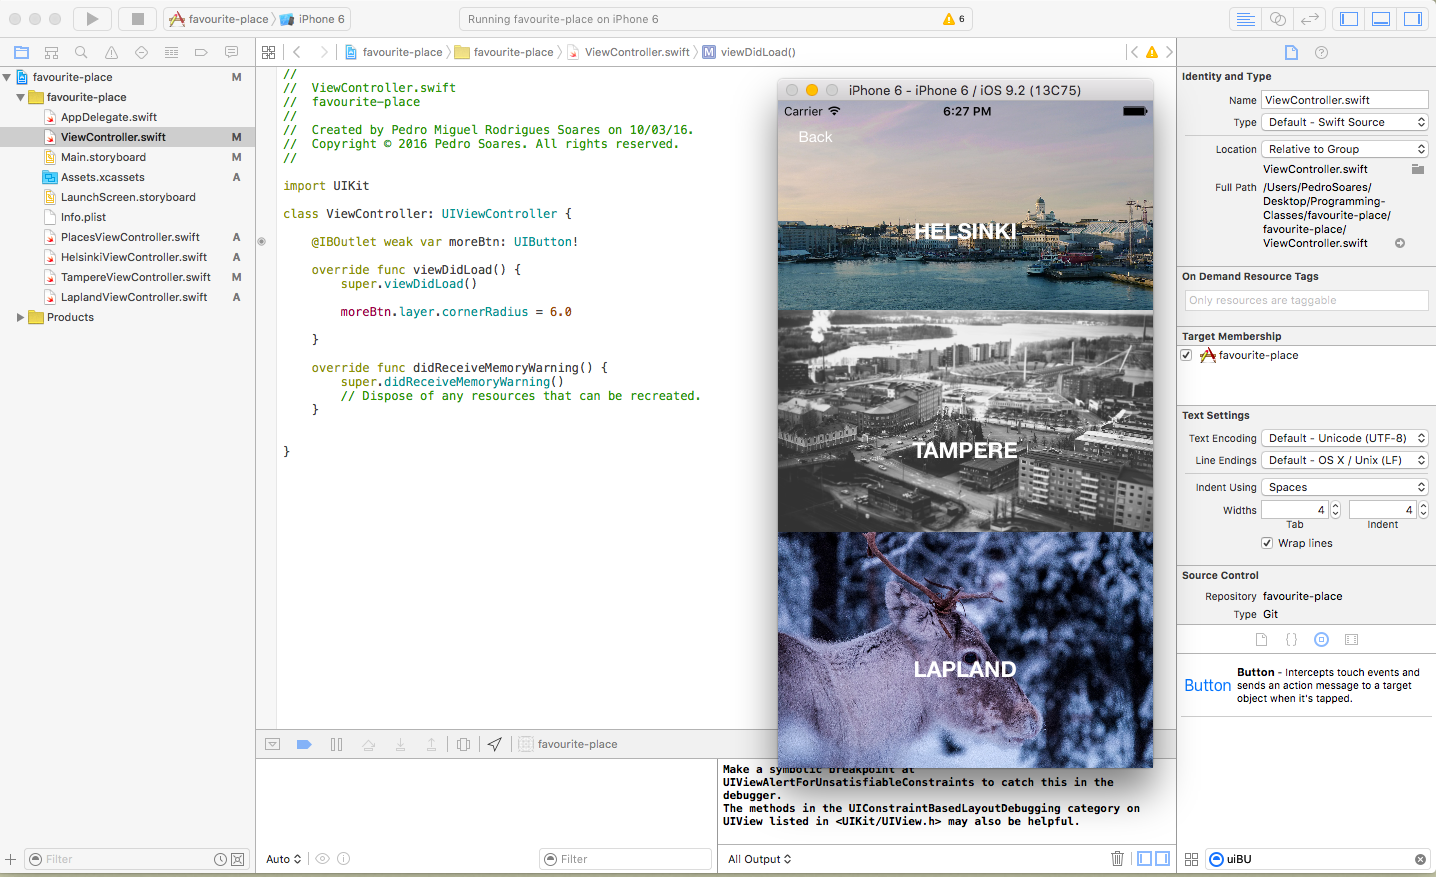1436x877 pixels.
Task: Toggle favourite-place target membership checkbox
Action: point(1186,355)
